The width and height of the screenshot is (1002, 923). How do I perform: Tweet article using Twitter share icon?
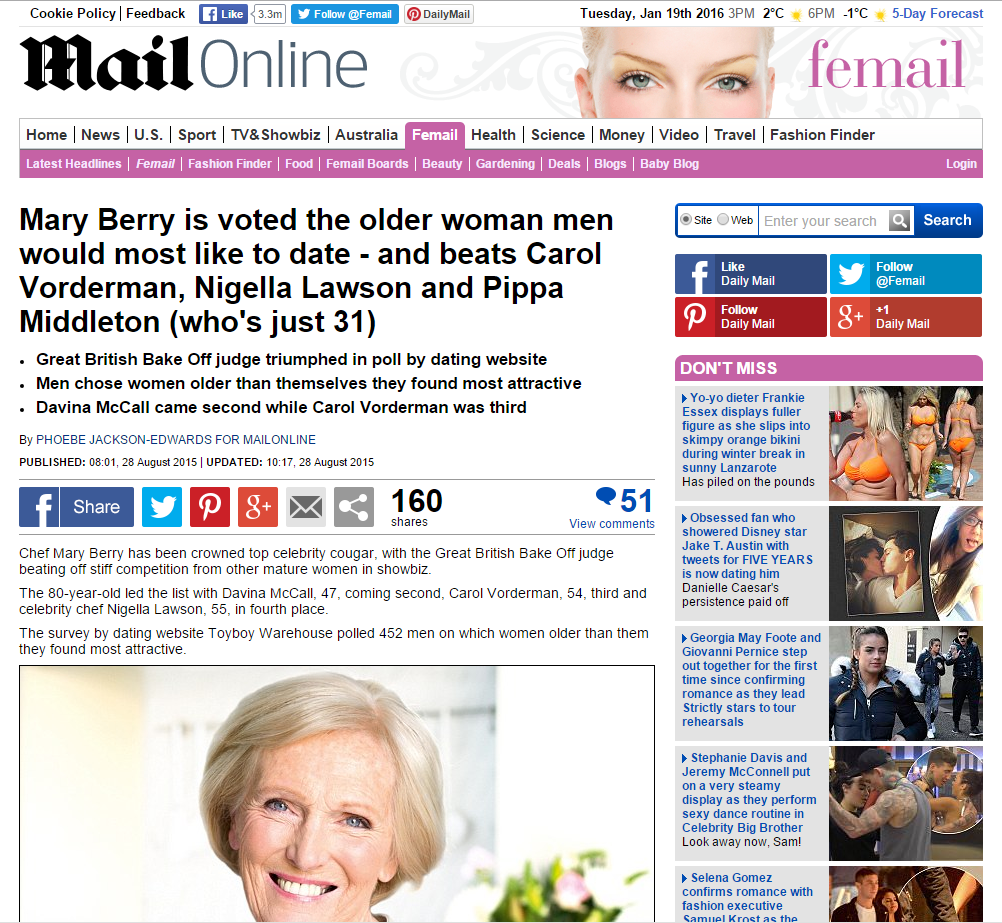click(162, 507)
